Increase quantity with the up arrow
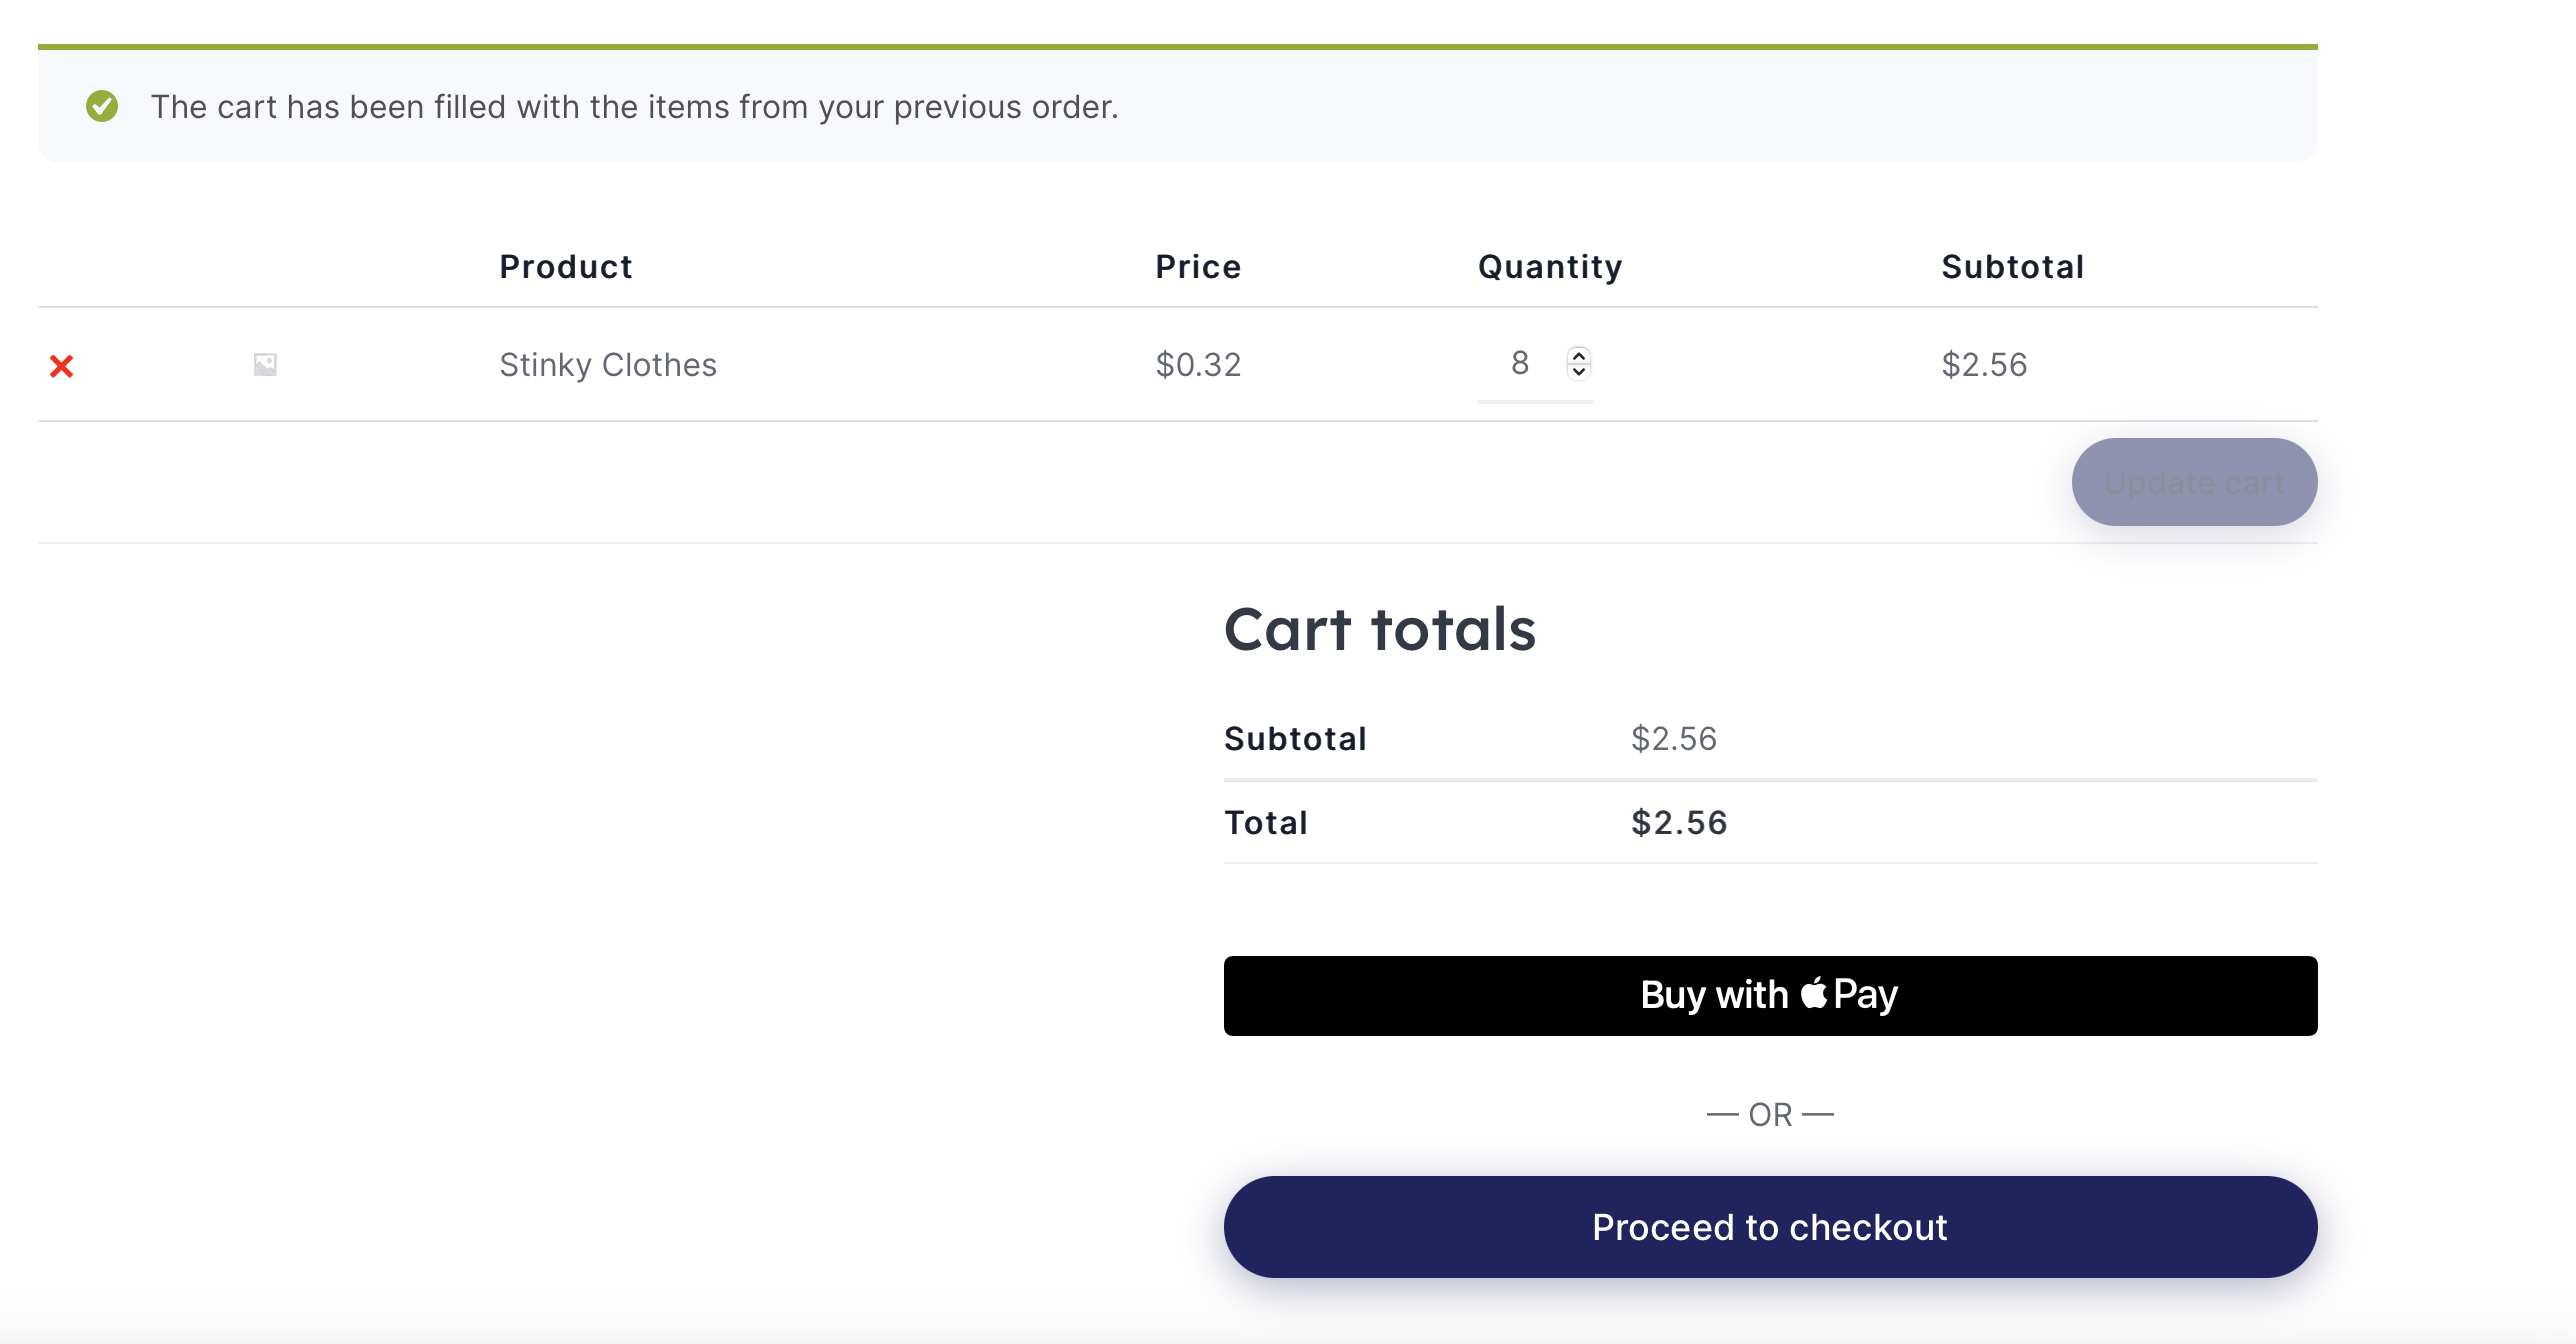This screenshot has height=1344, width=2576. pyautogui.click(x=1579, y=355)
